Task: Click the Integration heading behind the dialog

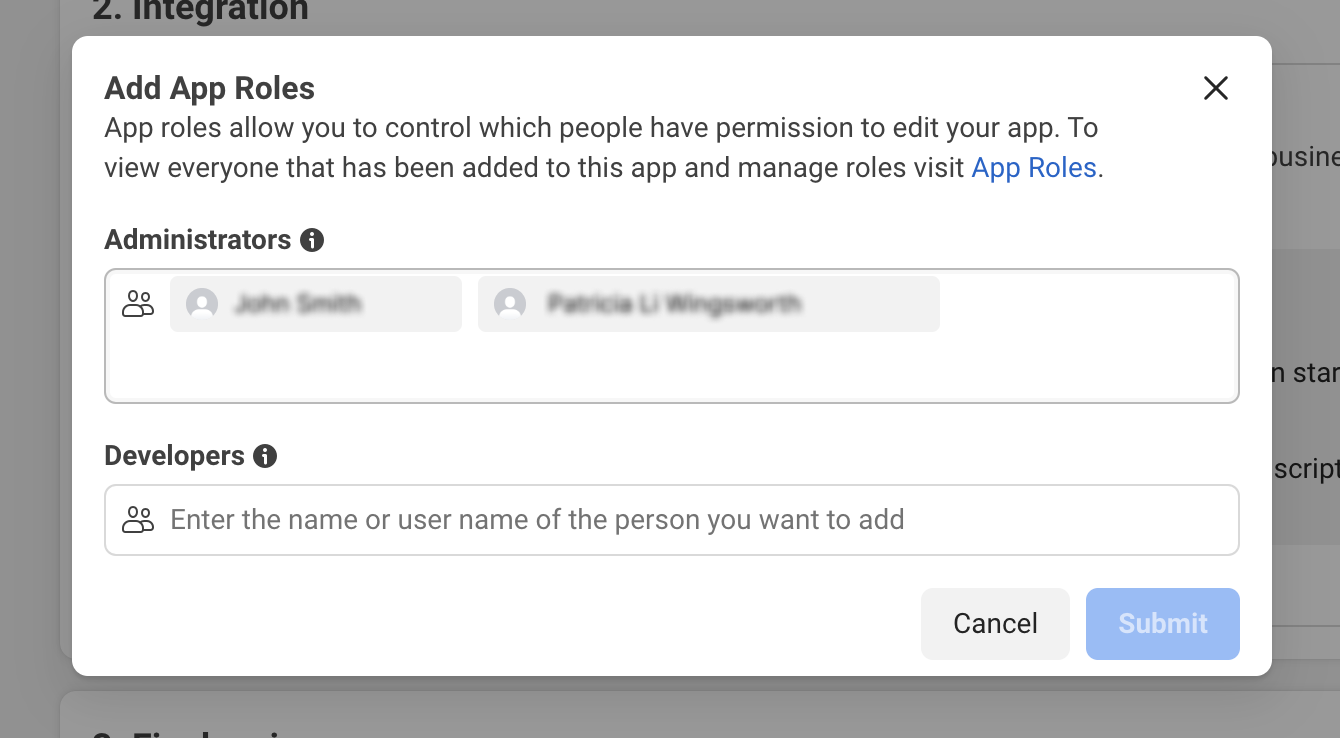Action: coord(200,12)
